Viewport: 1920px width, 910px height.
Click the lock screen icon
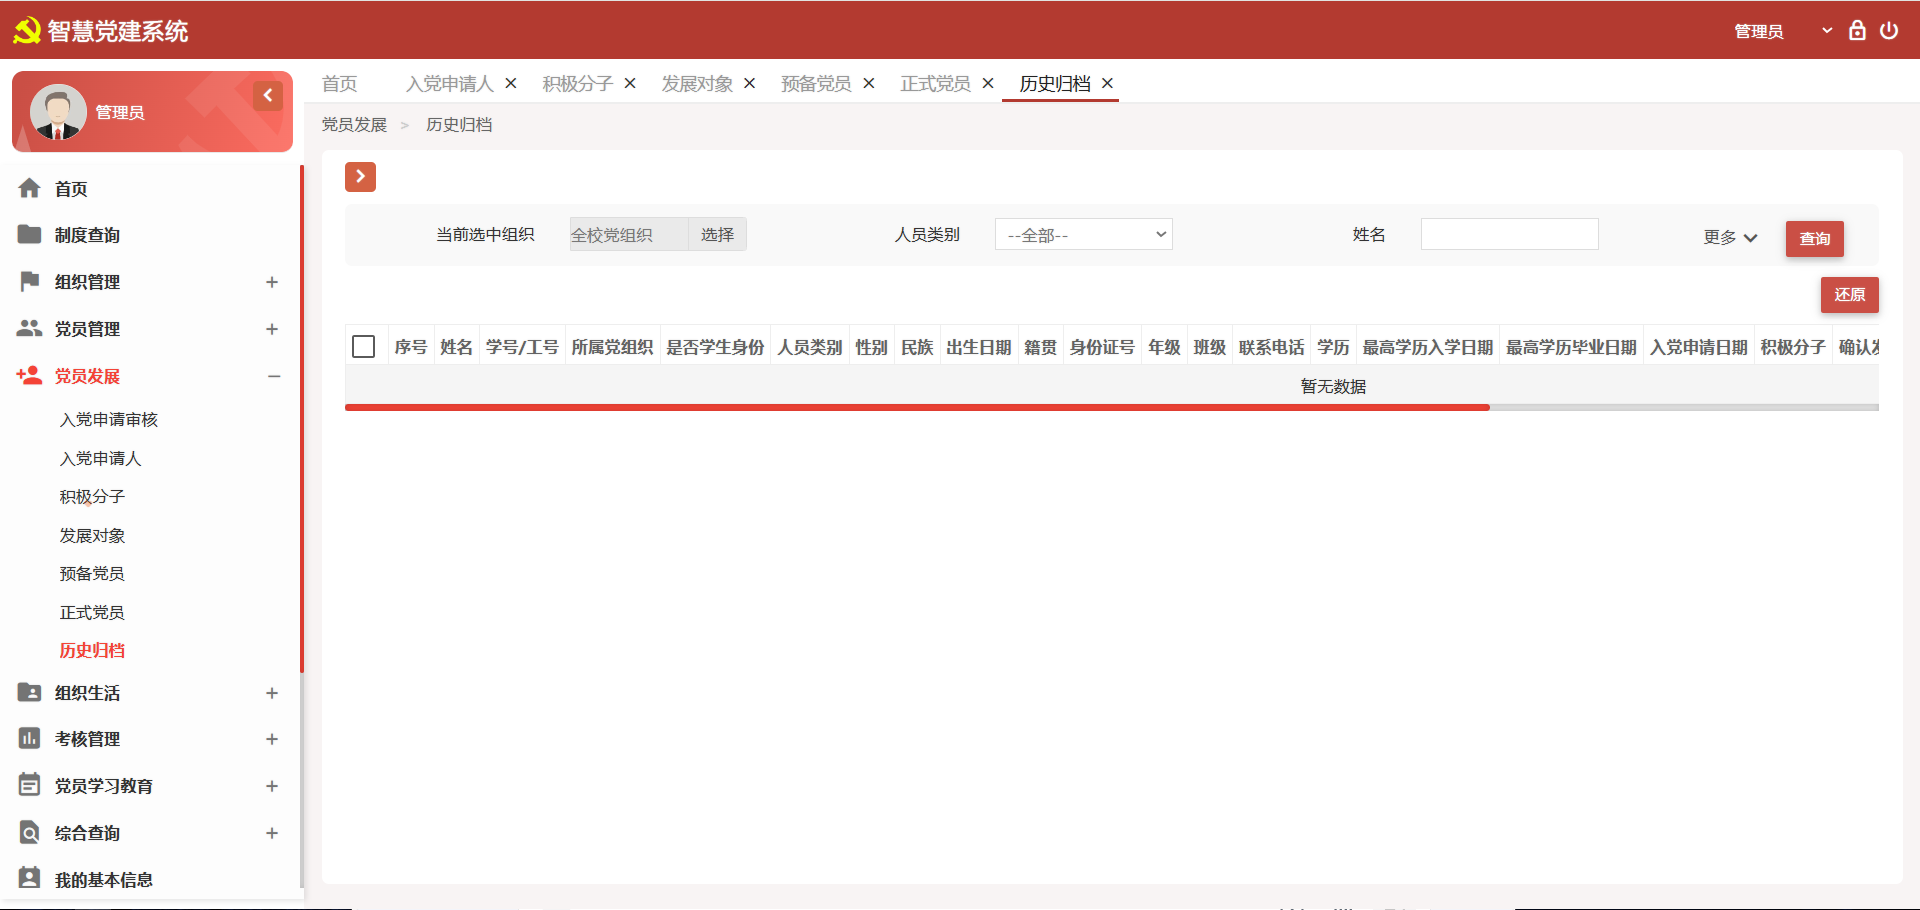click(1857, 30)
